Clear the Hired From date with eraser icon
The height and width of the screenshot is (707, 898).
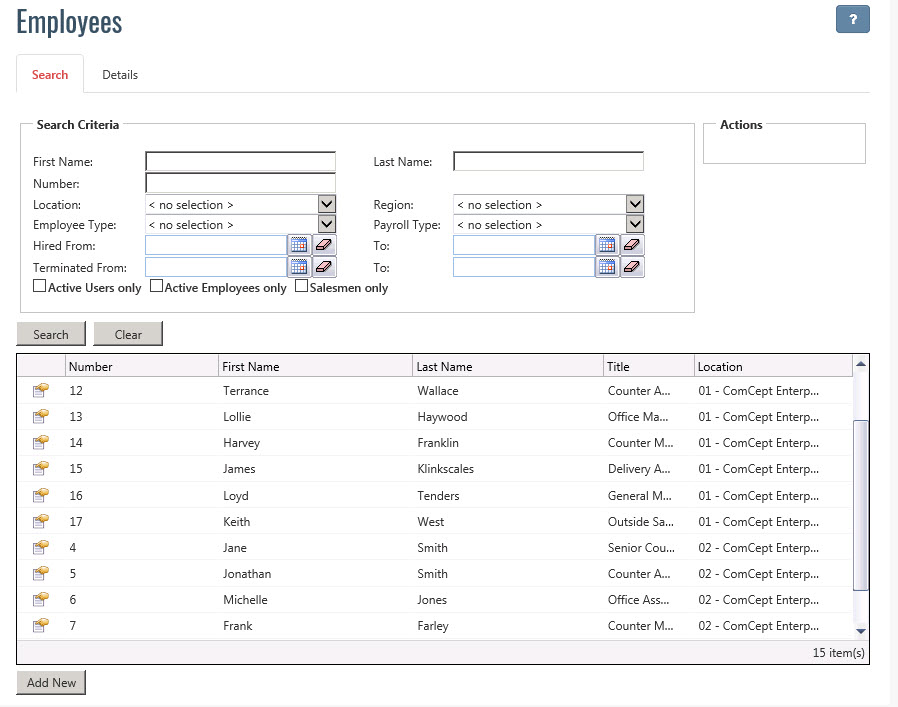pyautogui.click(x=324, y=246)
